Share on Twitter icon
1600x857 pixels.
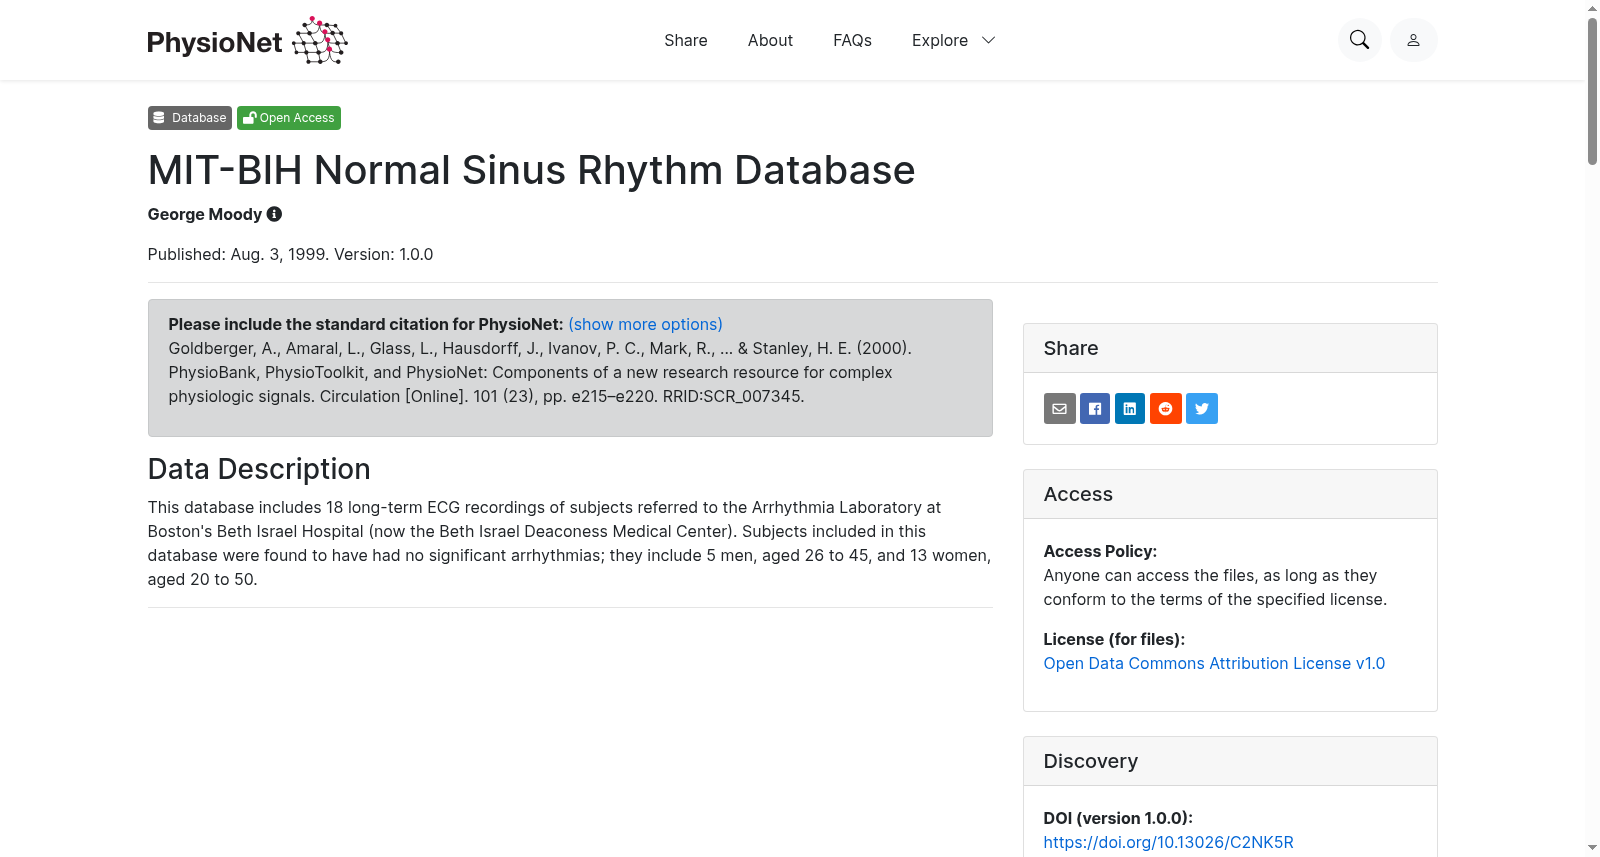tap(1202, 408)
